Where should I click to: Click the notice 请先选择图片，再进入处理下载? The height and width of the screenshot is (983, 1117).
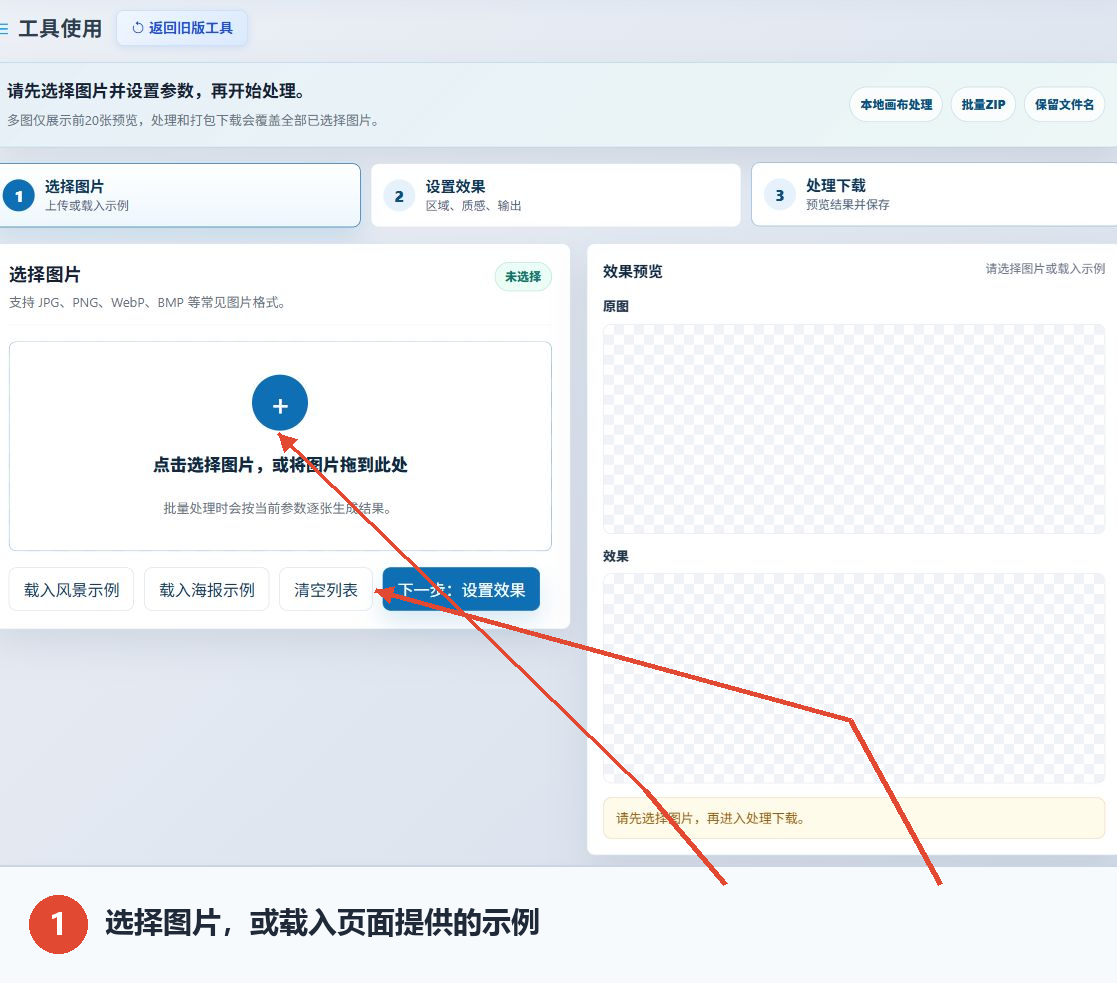[853, 818]
